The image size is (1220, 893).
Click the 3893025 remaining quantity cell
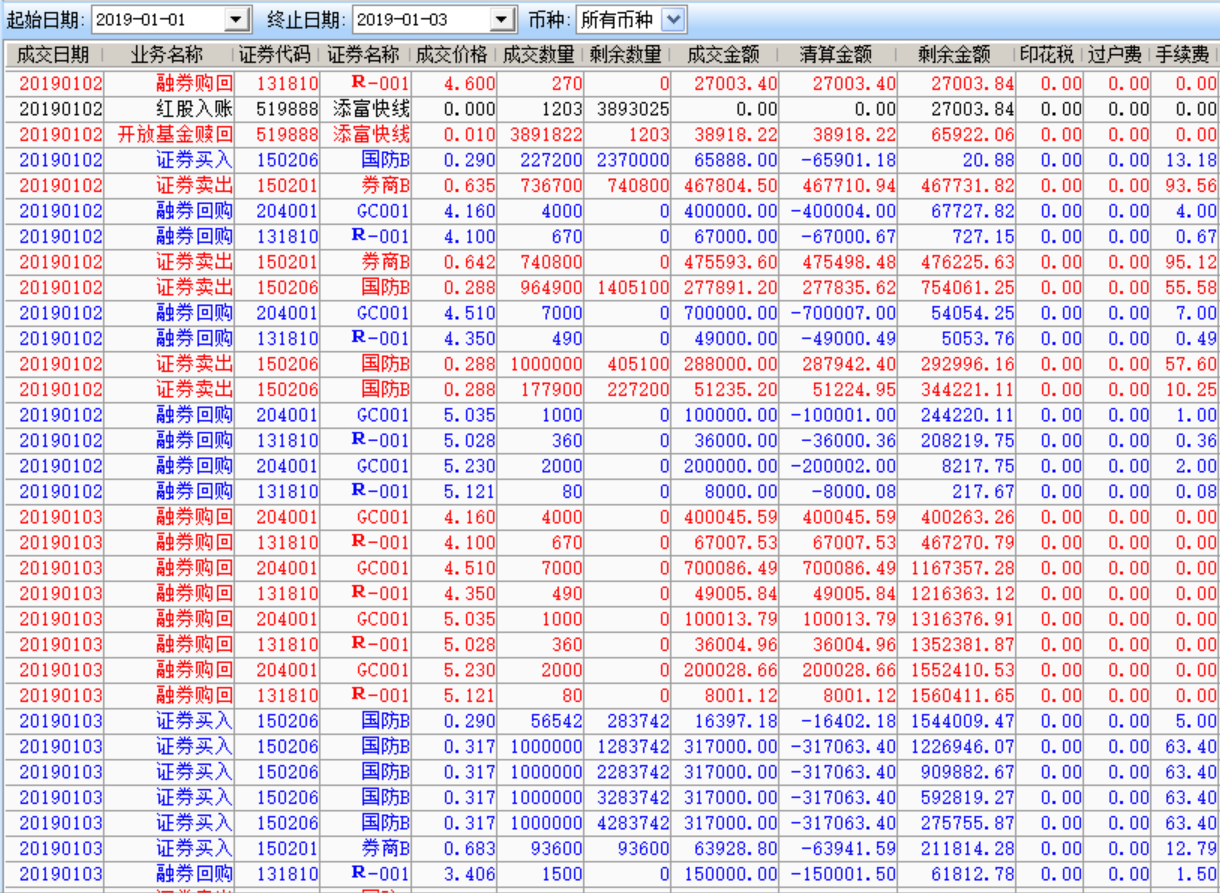pyautogui.click(x=627, y=109)
